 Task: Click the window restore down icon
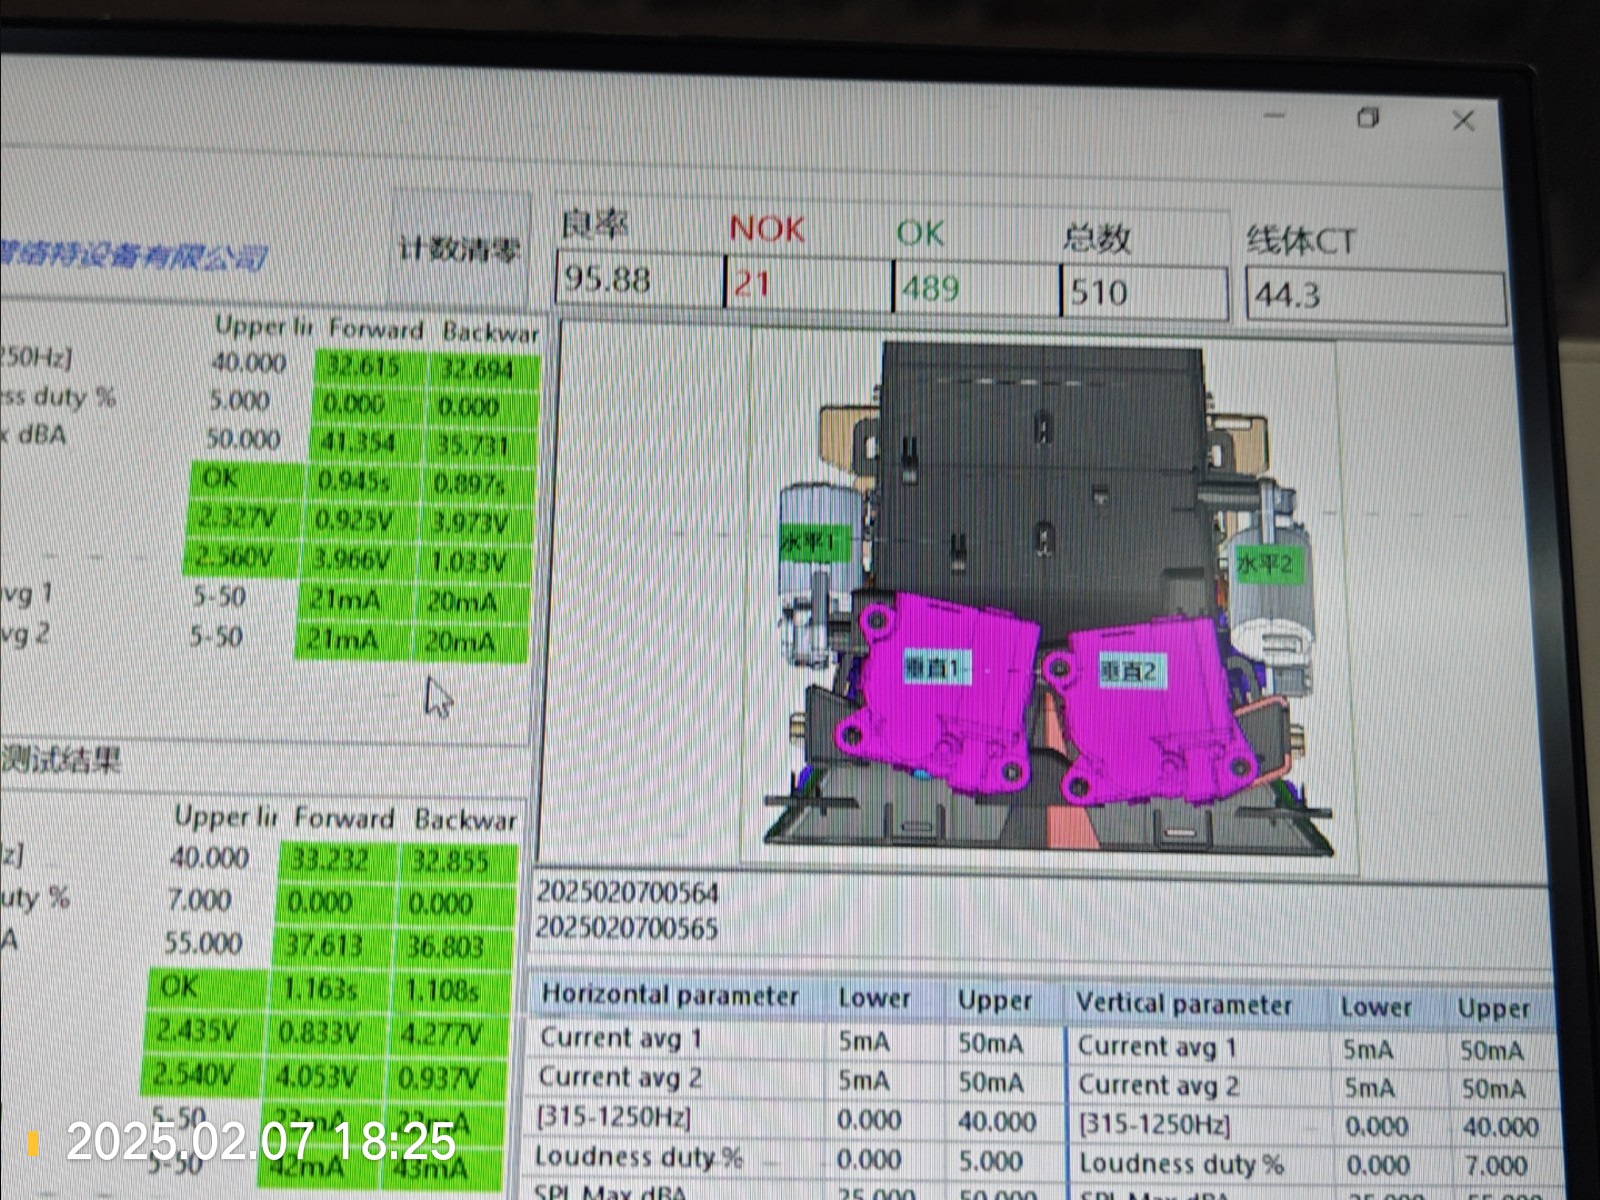click(1368, 118)
